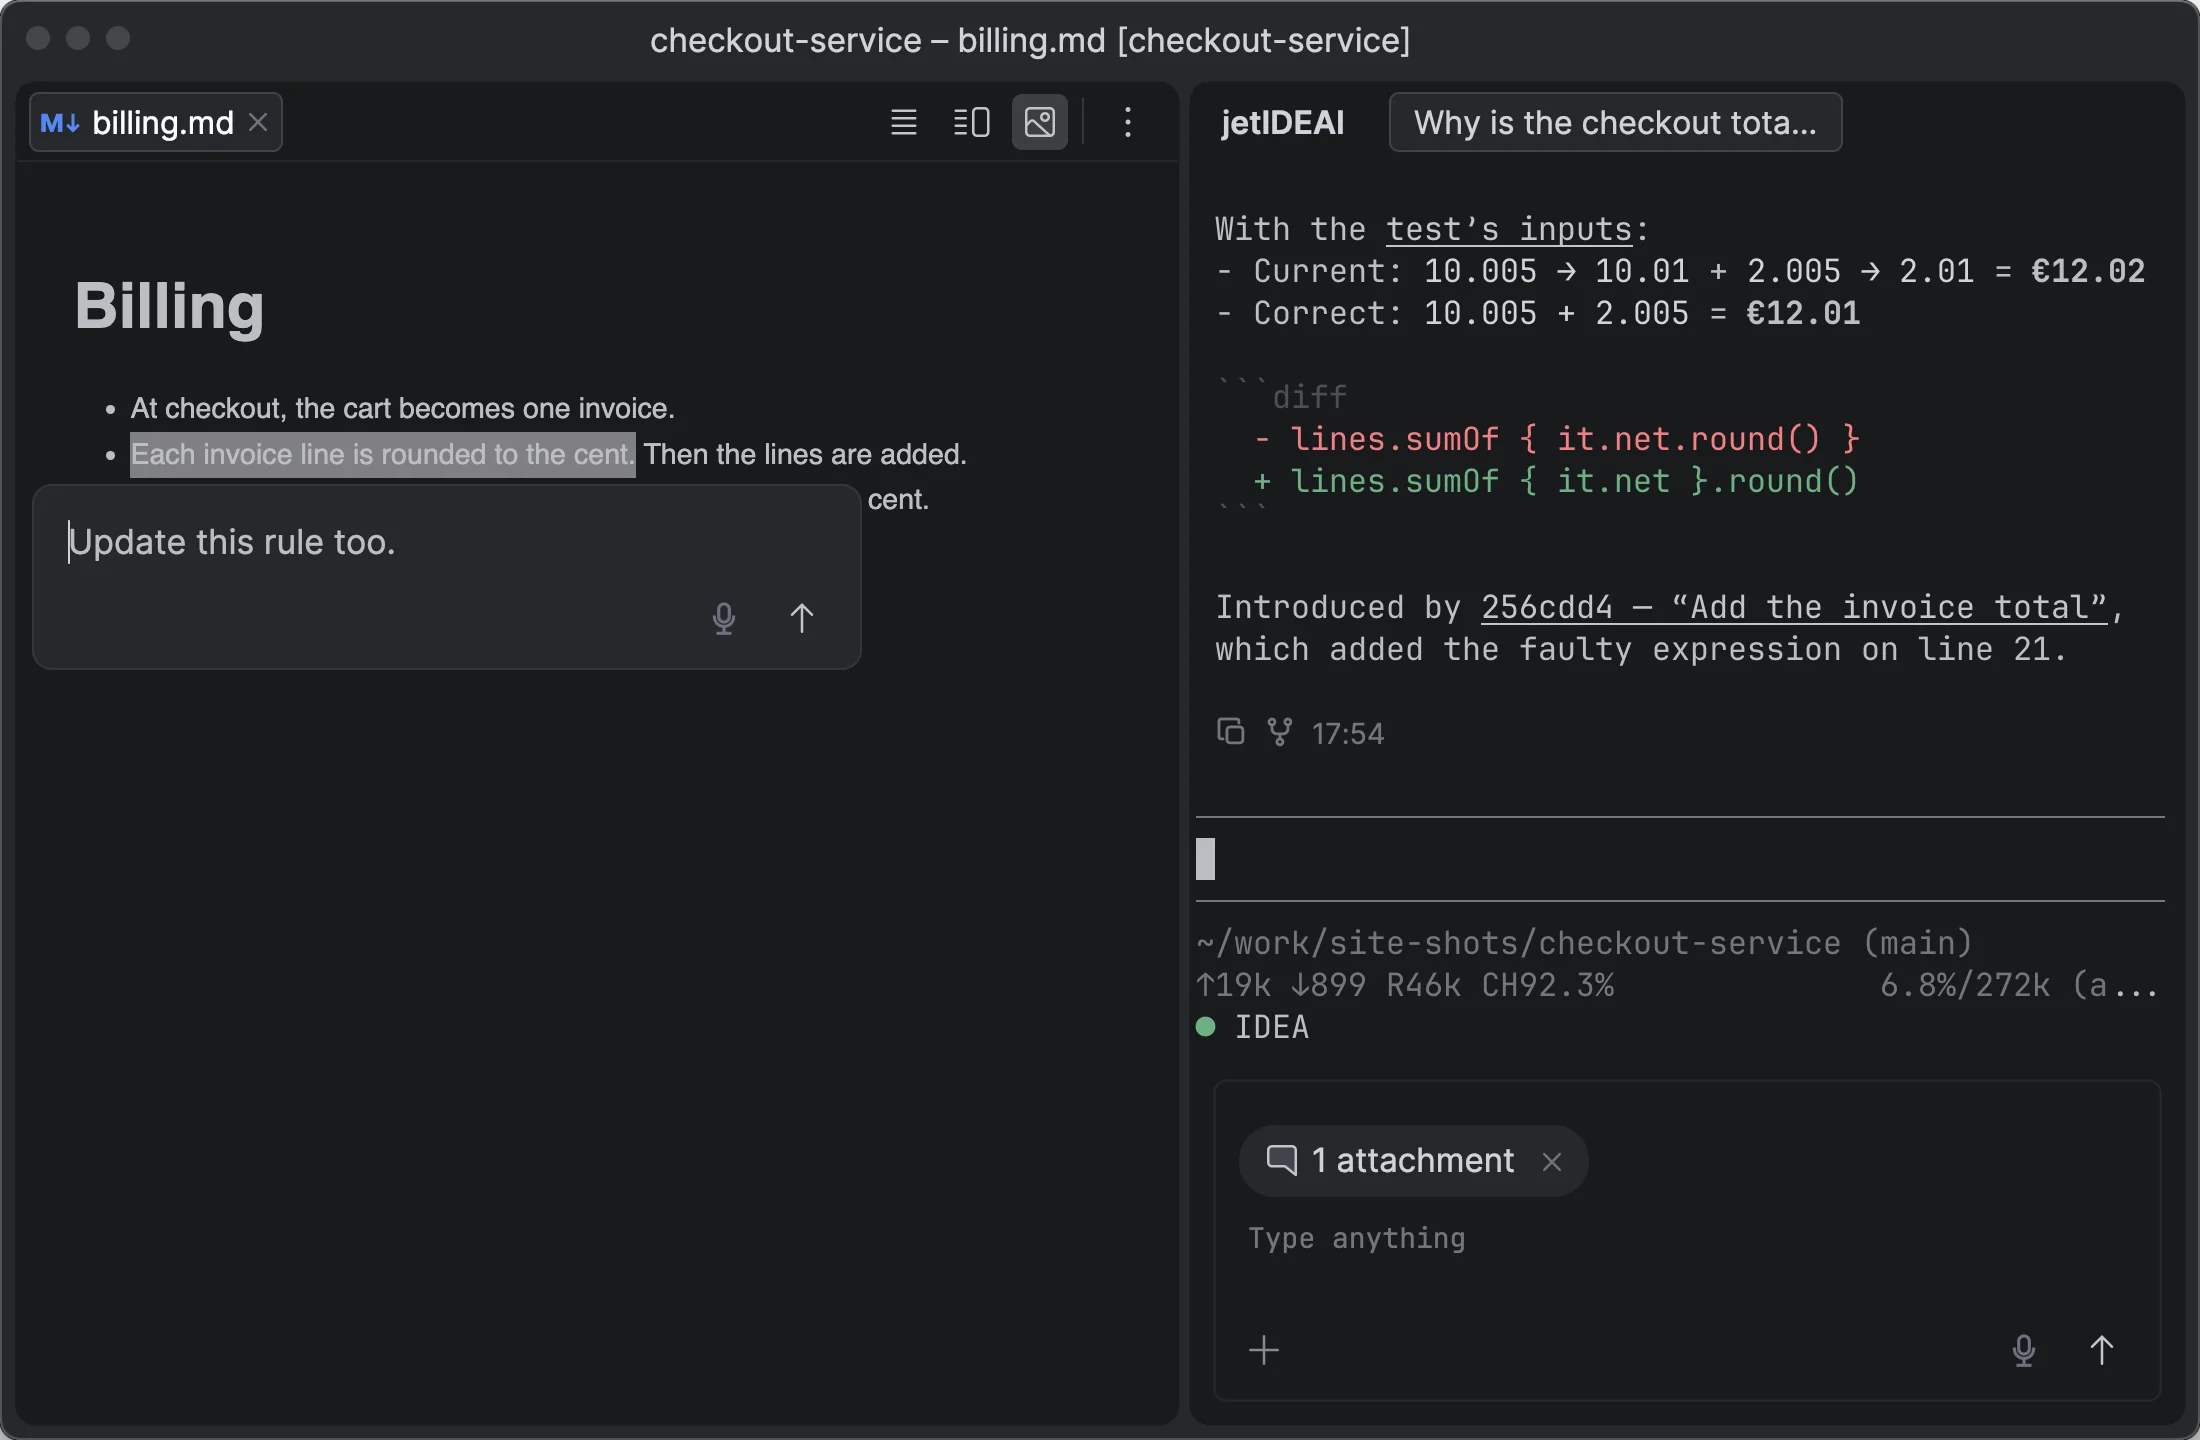Click the 17:54 timestamp
2200x1440 pixels.
coord(1348,733)
